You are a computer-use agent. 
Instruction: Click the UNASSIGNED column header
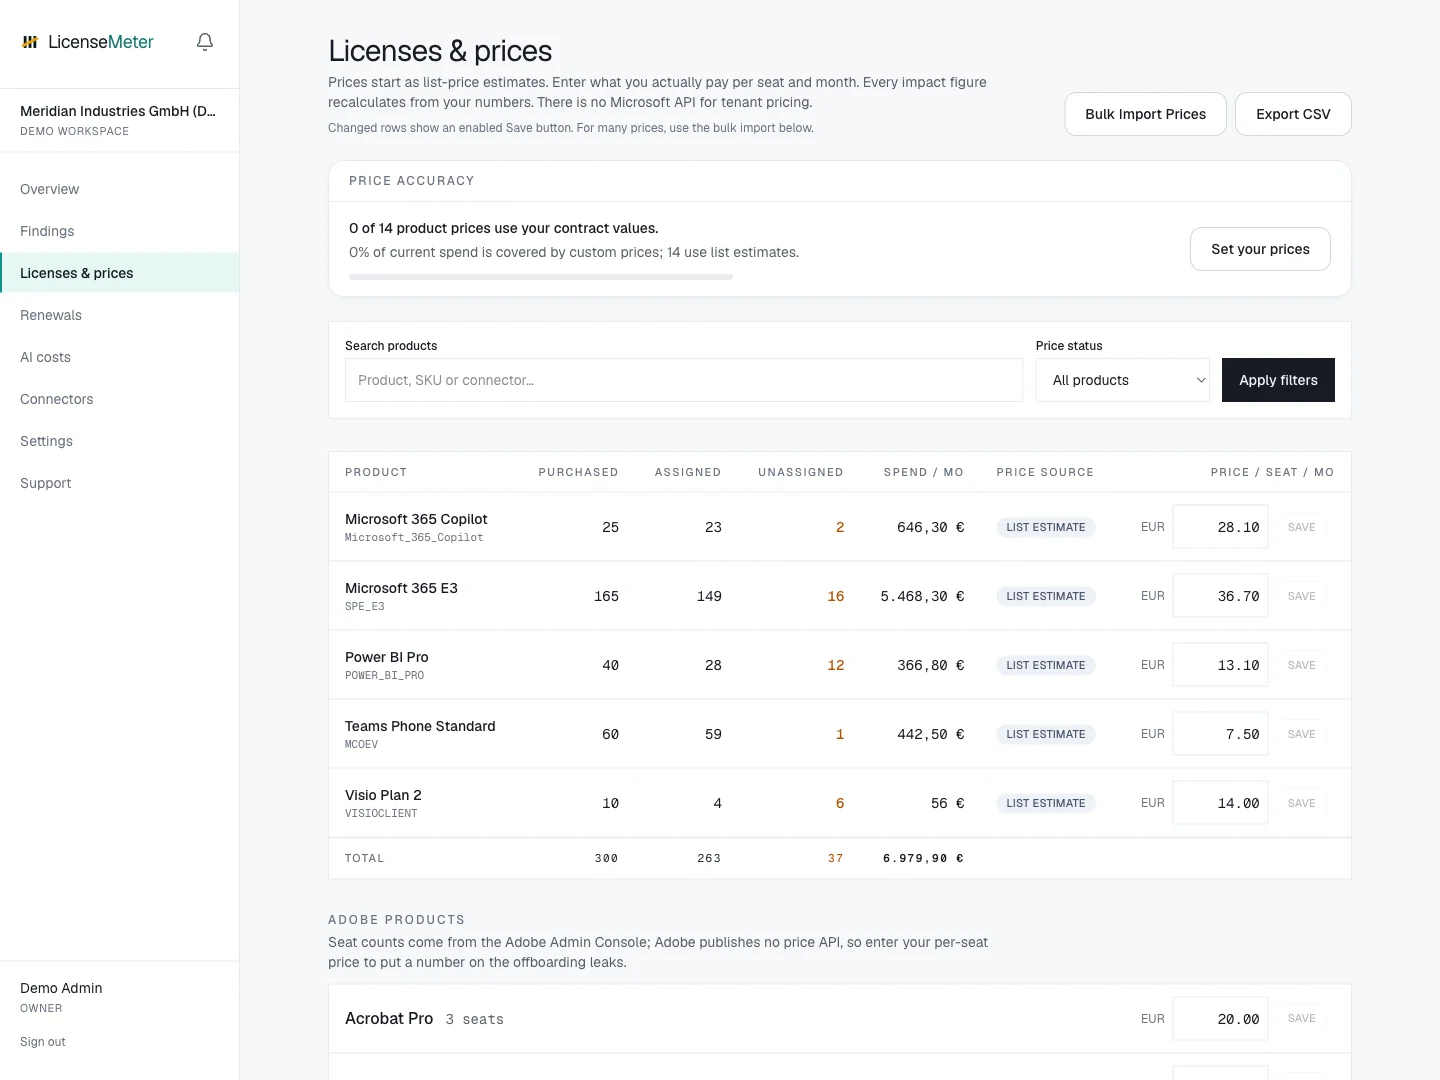pyautogui.click(x=800, y=472)
